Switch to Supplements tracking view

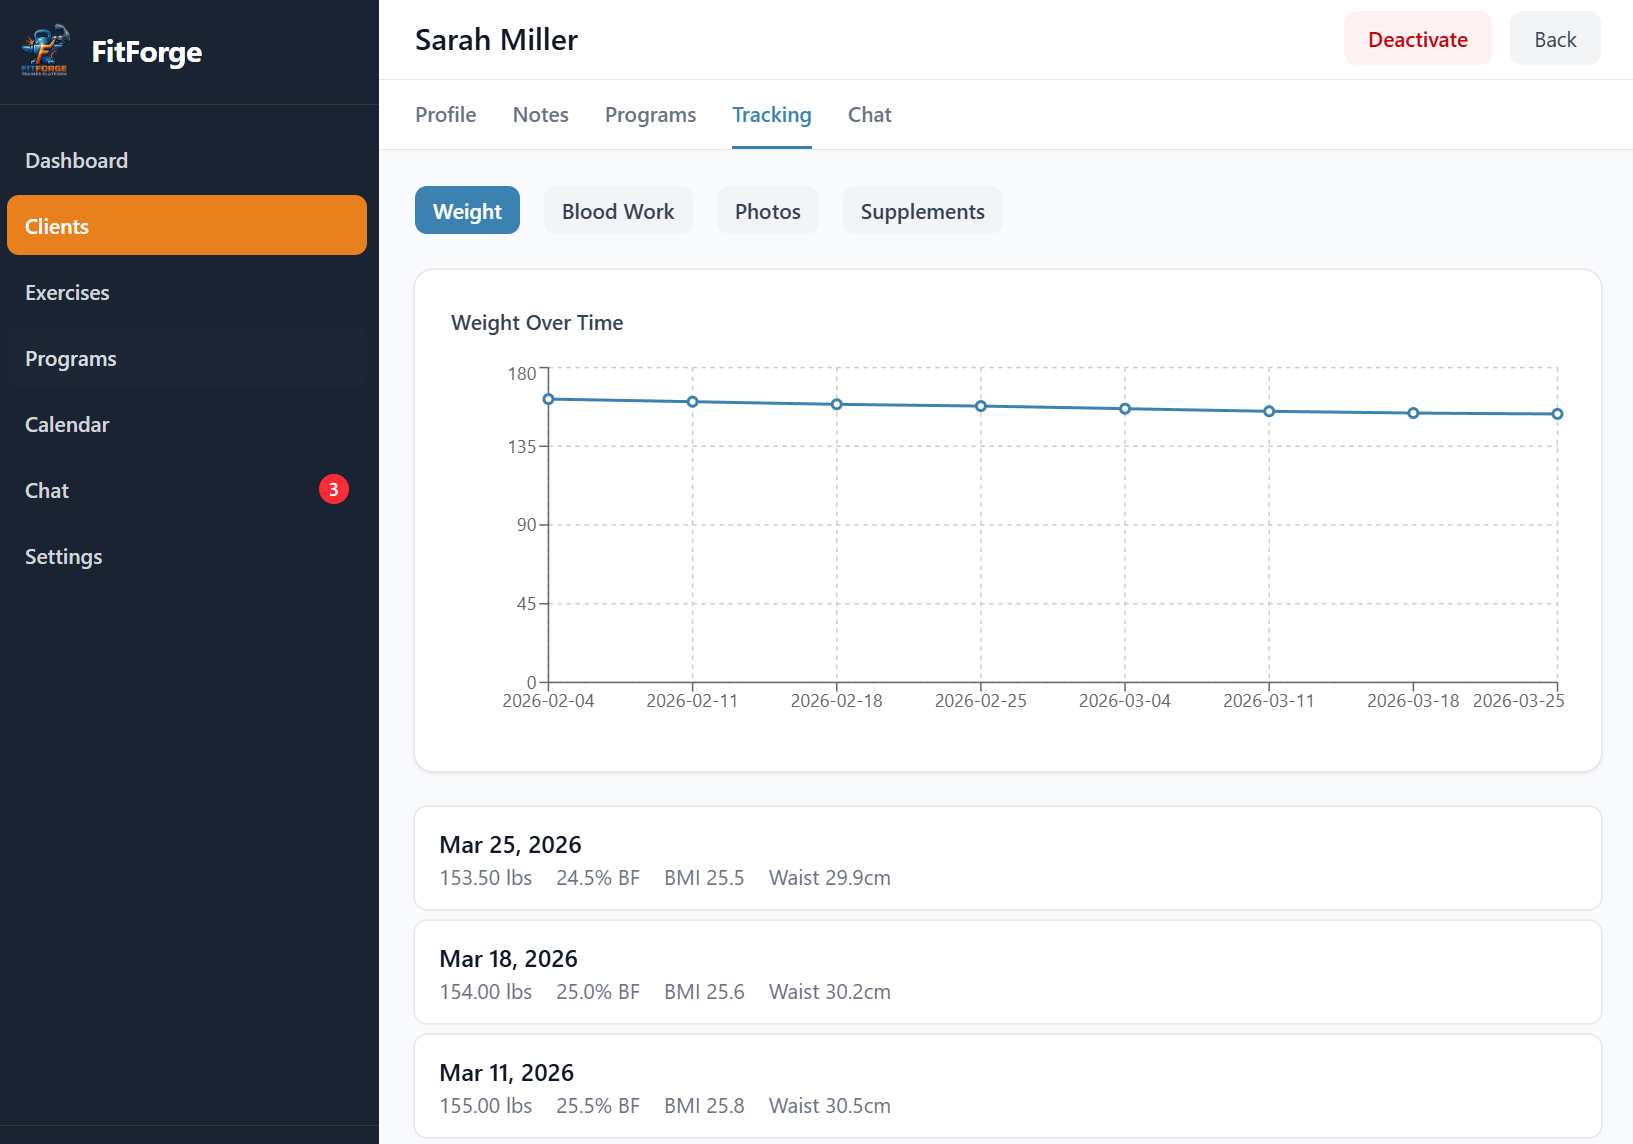[x=922, y=211]
